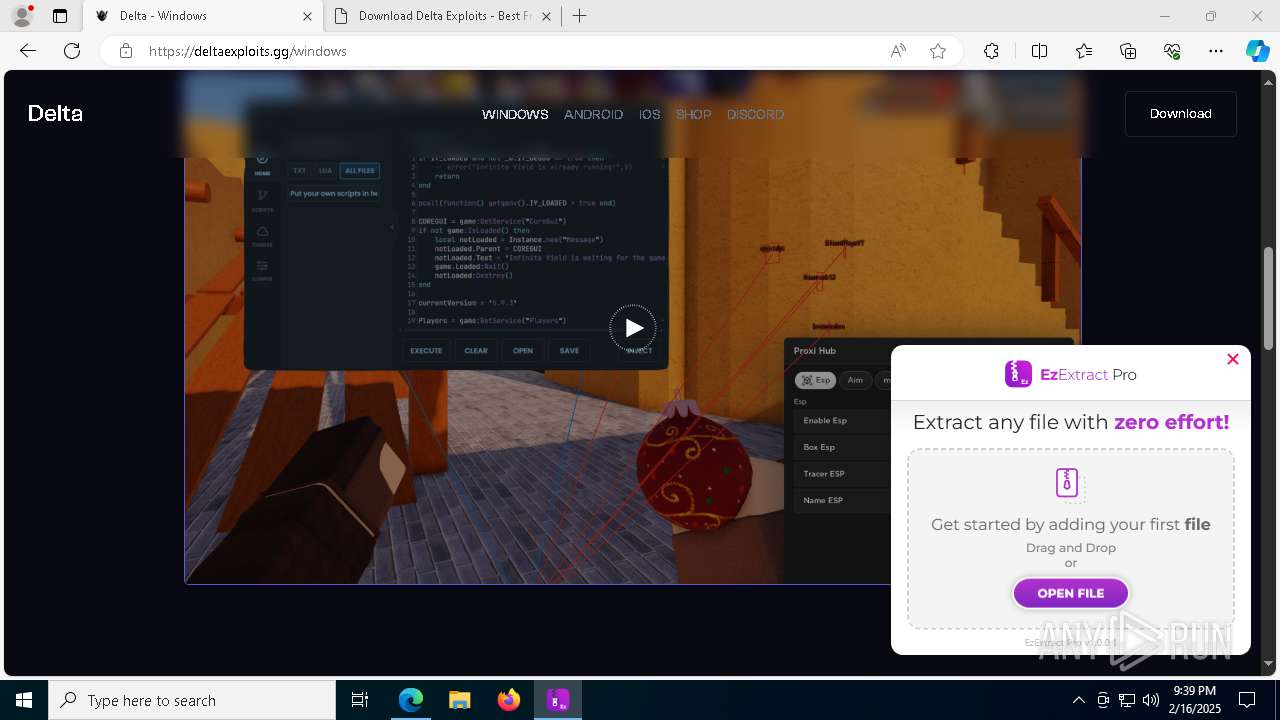
Task: Open a new browser tab
Action: click(580, 16)
